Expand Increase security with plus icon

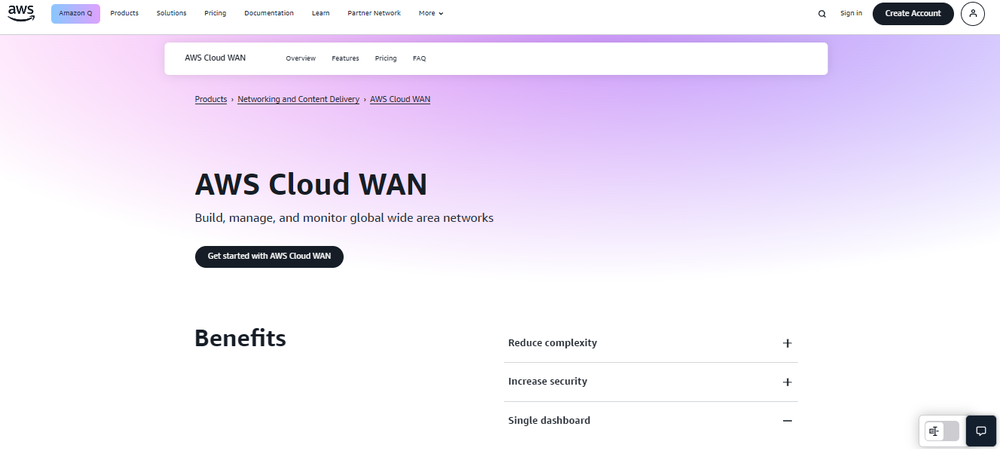click(x=787, y=382)
